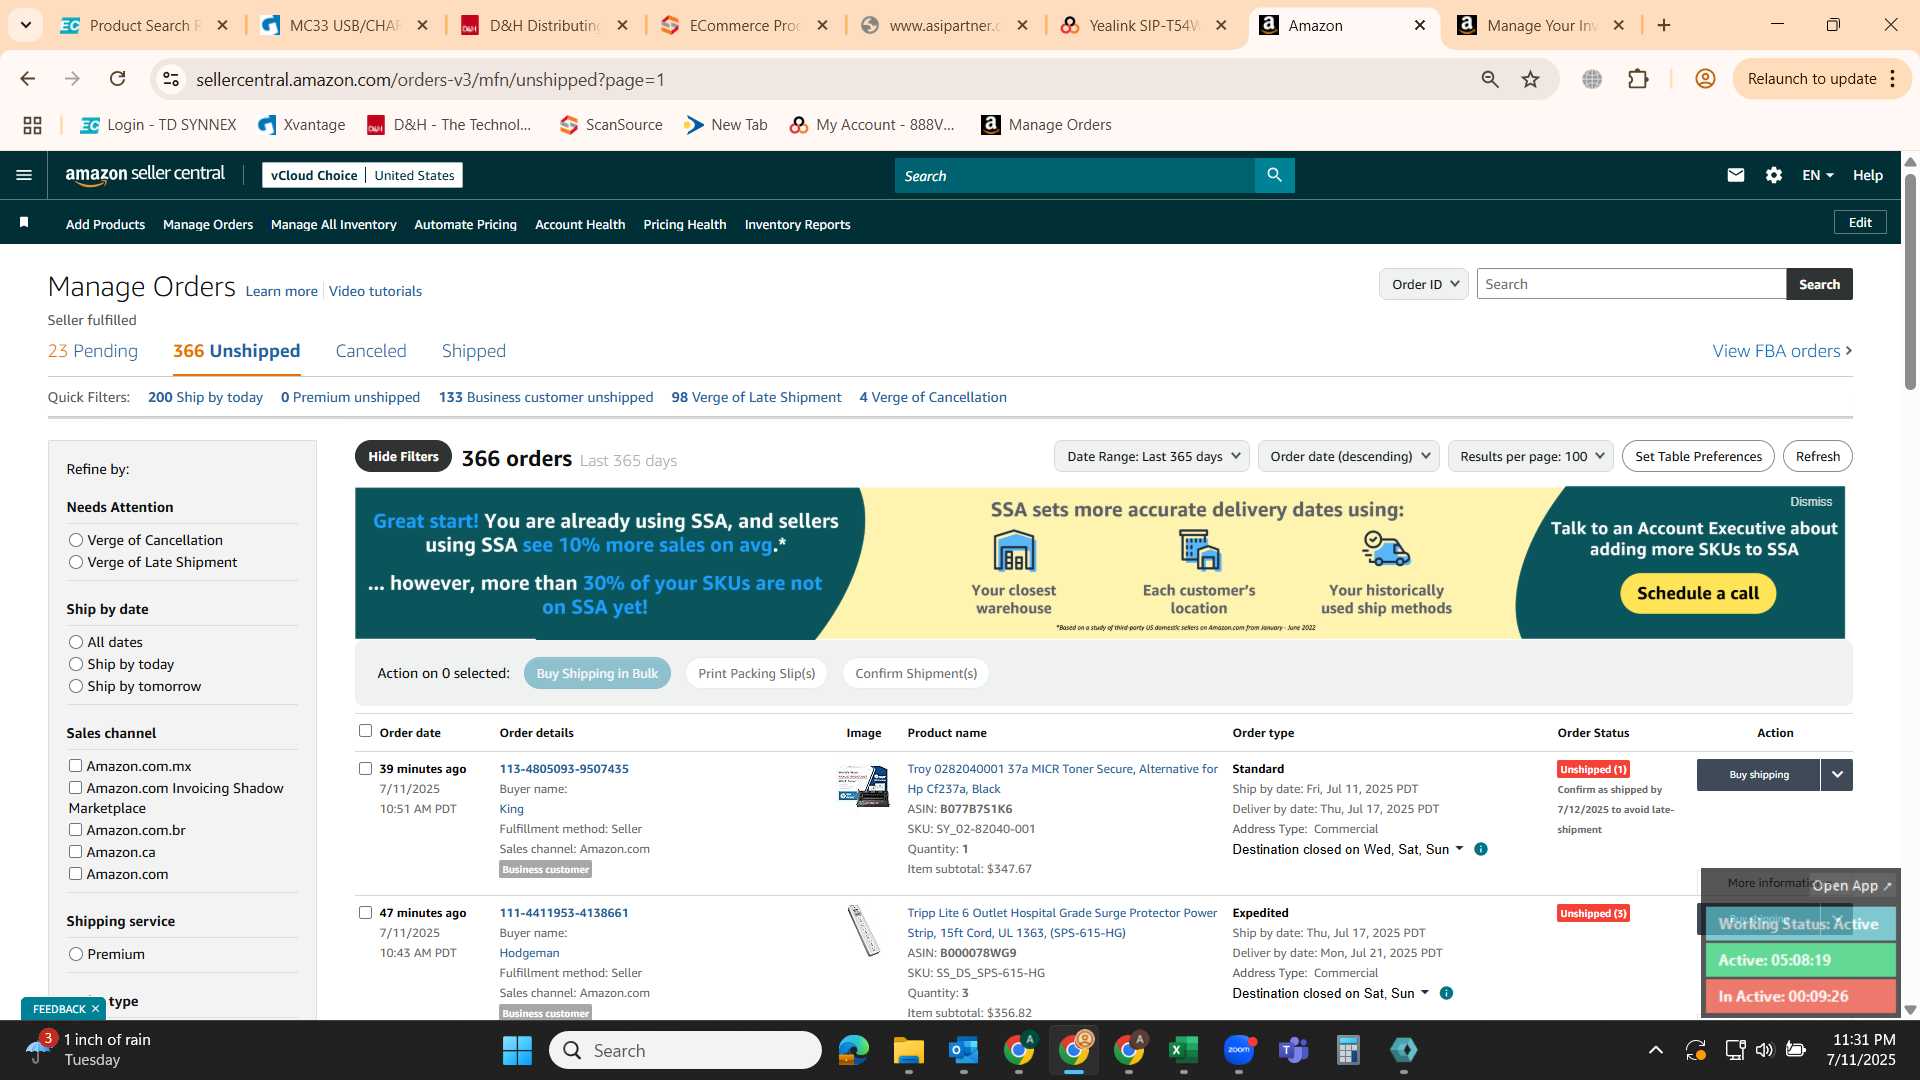Select Ship by tomorrow radio option
The width and height of the screenshot is (1920, 1080).
pos(75,686)
